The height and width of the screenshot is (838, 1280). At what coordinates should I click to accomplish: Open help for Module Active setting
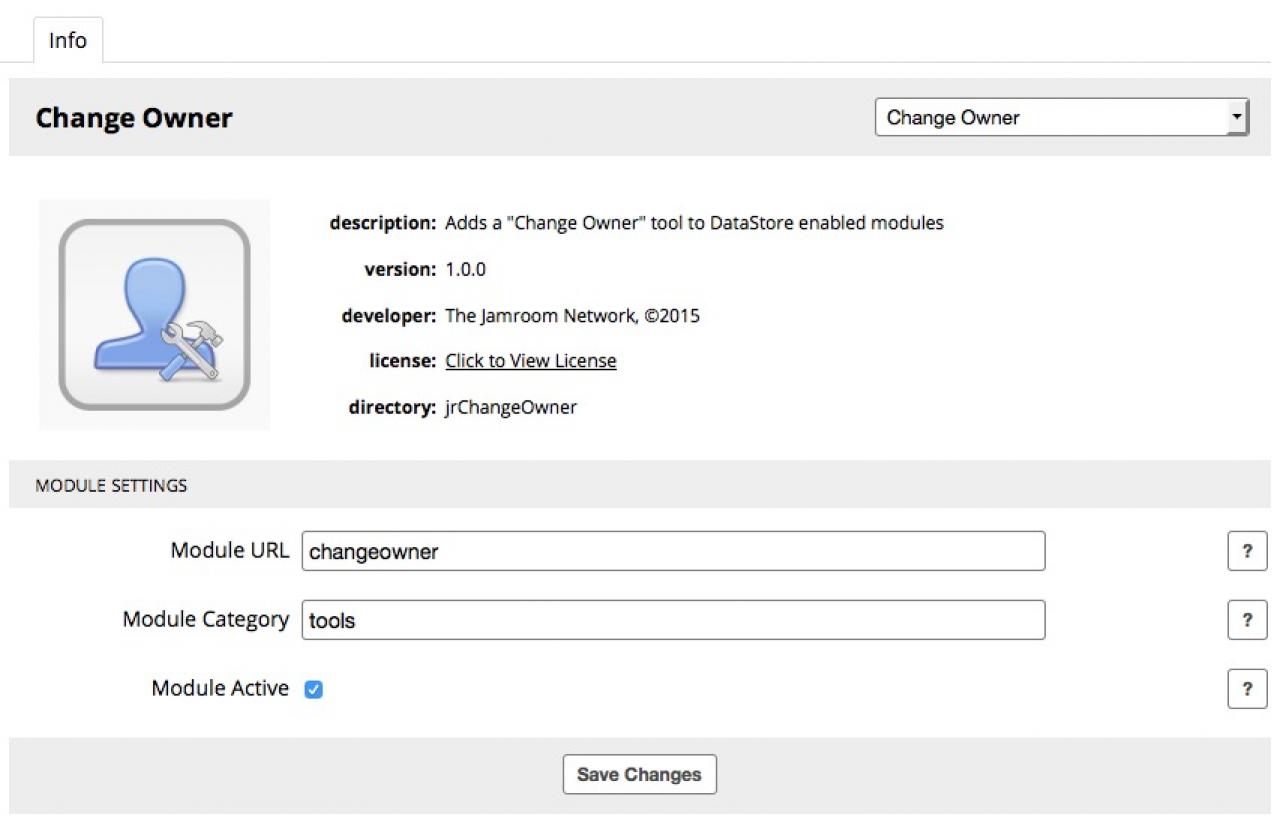(1247, 689)
